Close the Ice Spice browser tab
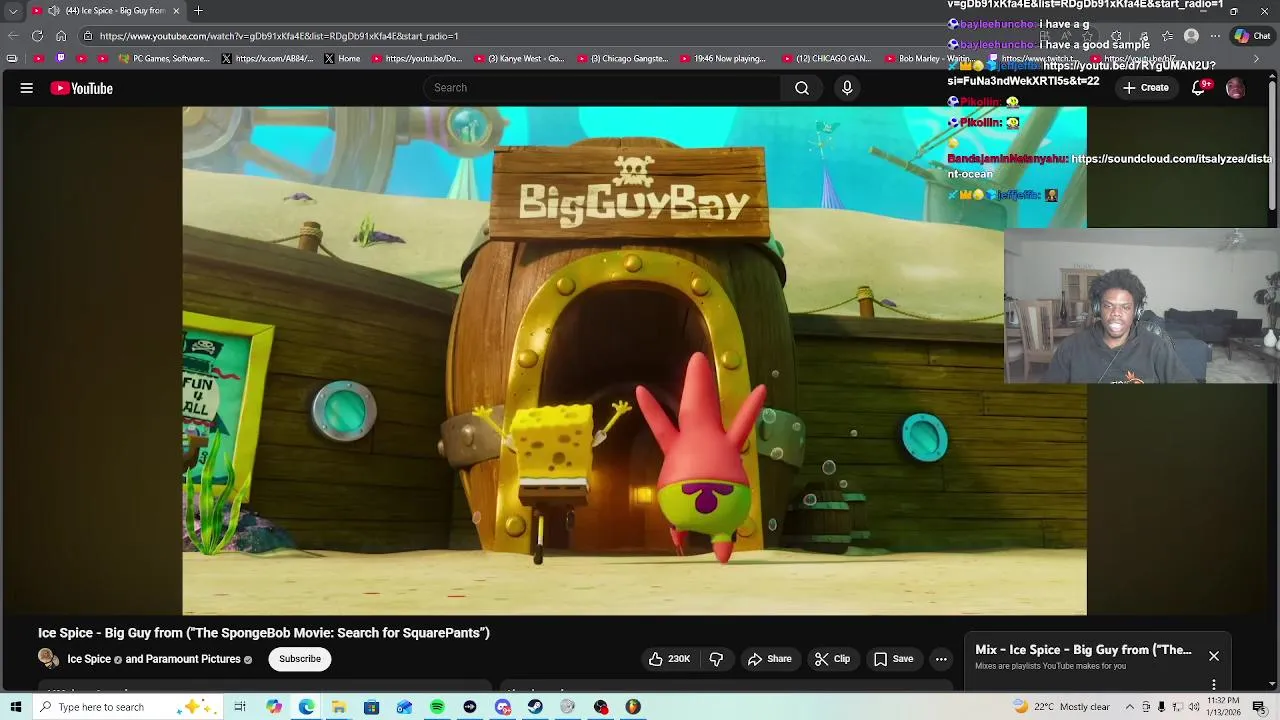This screenshot has height=720, width=1280. 176,11
